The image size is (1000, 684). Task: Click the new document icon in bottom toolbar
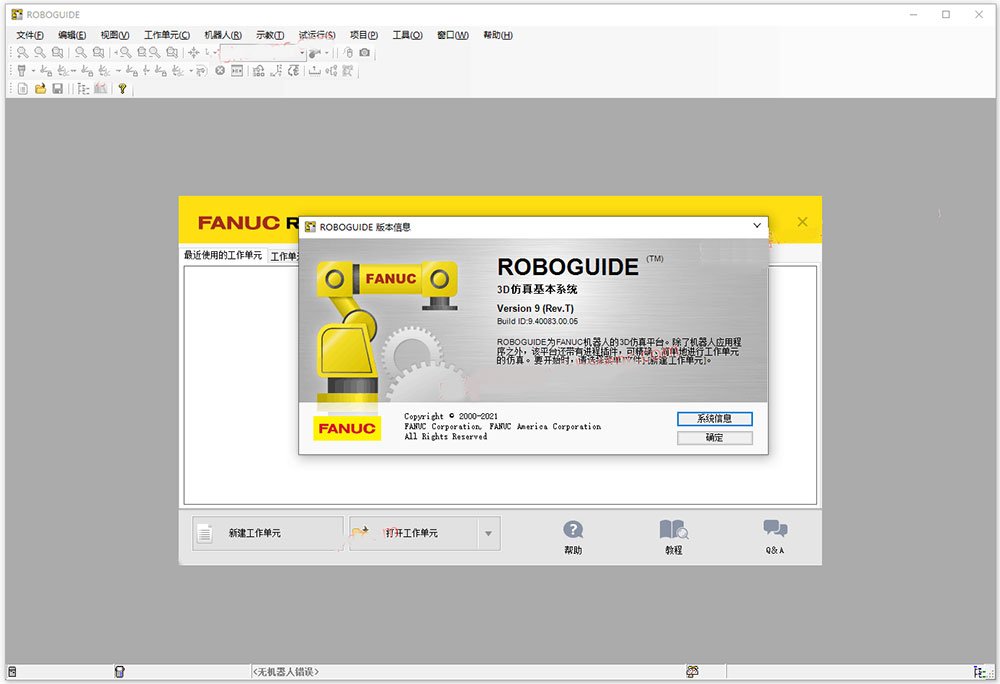[22, 89]
